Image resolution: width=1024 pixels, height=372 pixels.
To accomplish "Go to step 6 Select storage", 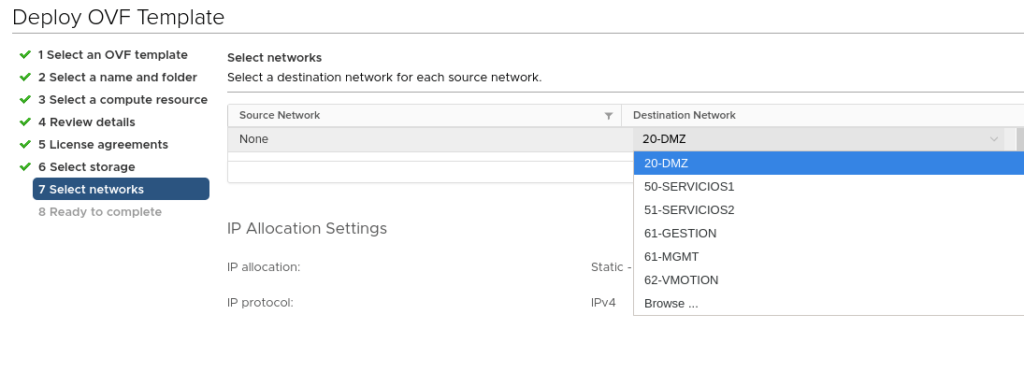I will pos(86,167).
